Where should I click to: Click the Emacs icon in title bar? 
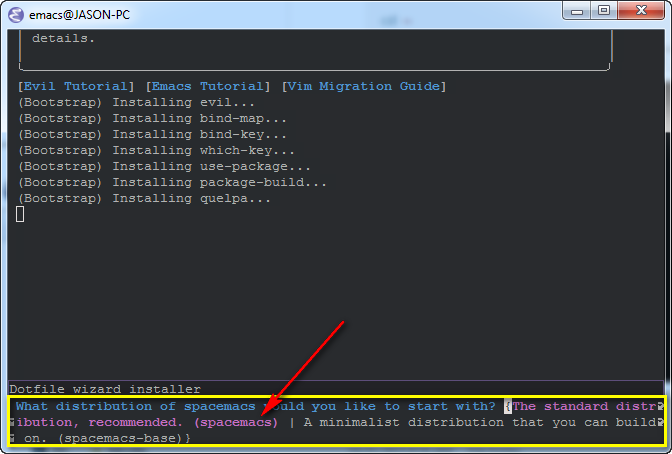click(16, 15)
